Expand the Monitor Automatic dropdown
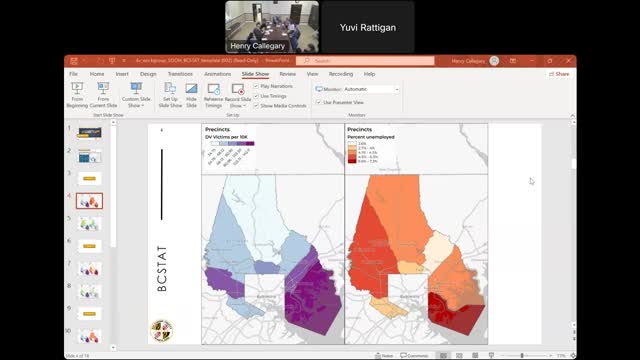 [397, 89]
